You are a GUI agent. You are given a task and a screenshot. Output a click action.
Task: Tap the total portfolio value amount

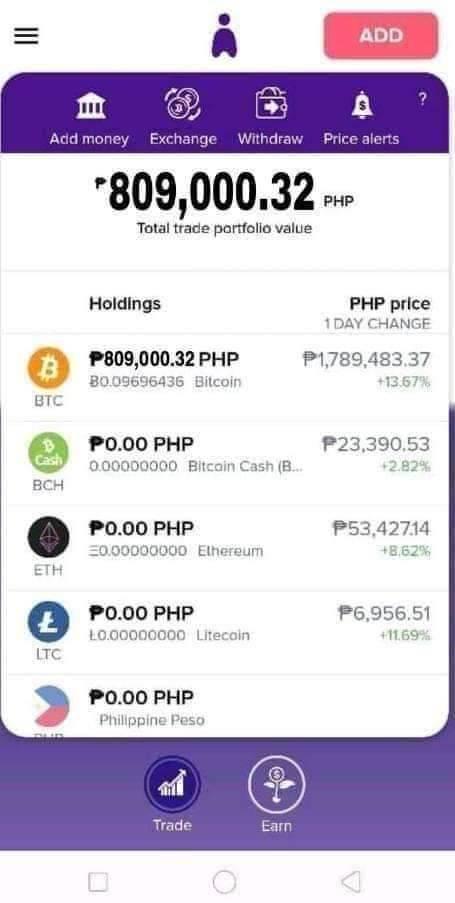click(x=211, y=192)
